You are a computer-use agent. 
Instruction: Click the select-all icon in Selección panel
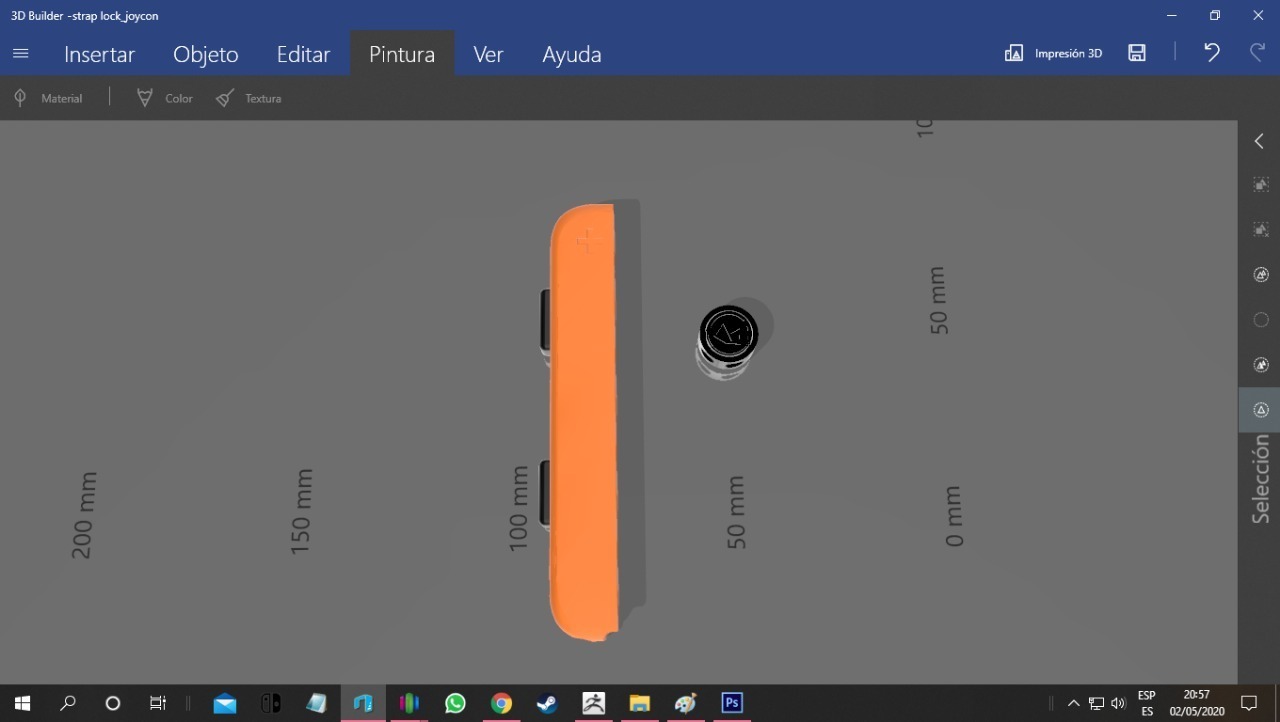point(1261,185)
